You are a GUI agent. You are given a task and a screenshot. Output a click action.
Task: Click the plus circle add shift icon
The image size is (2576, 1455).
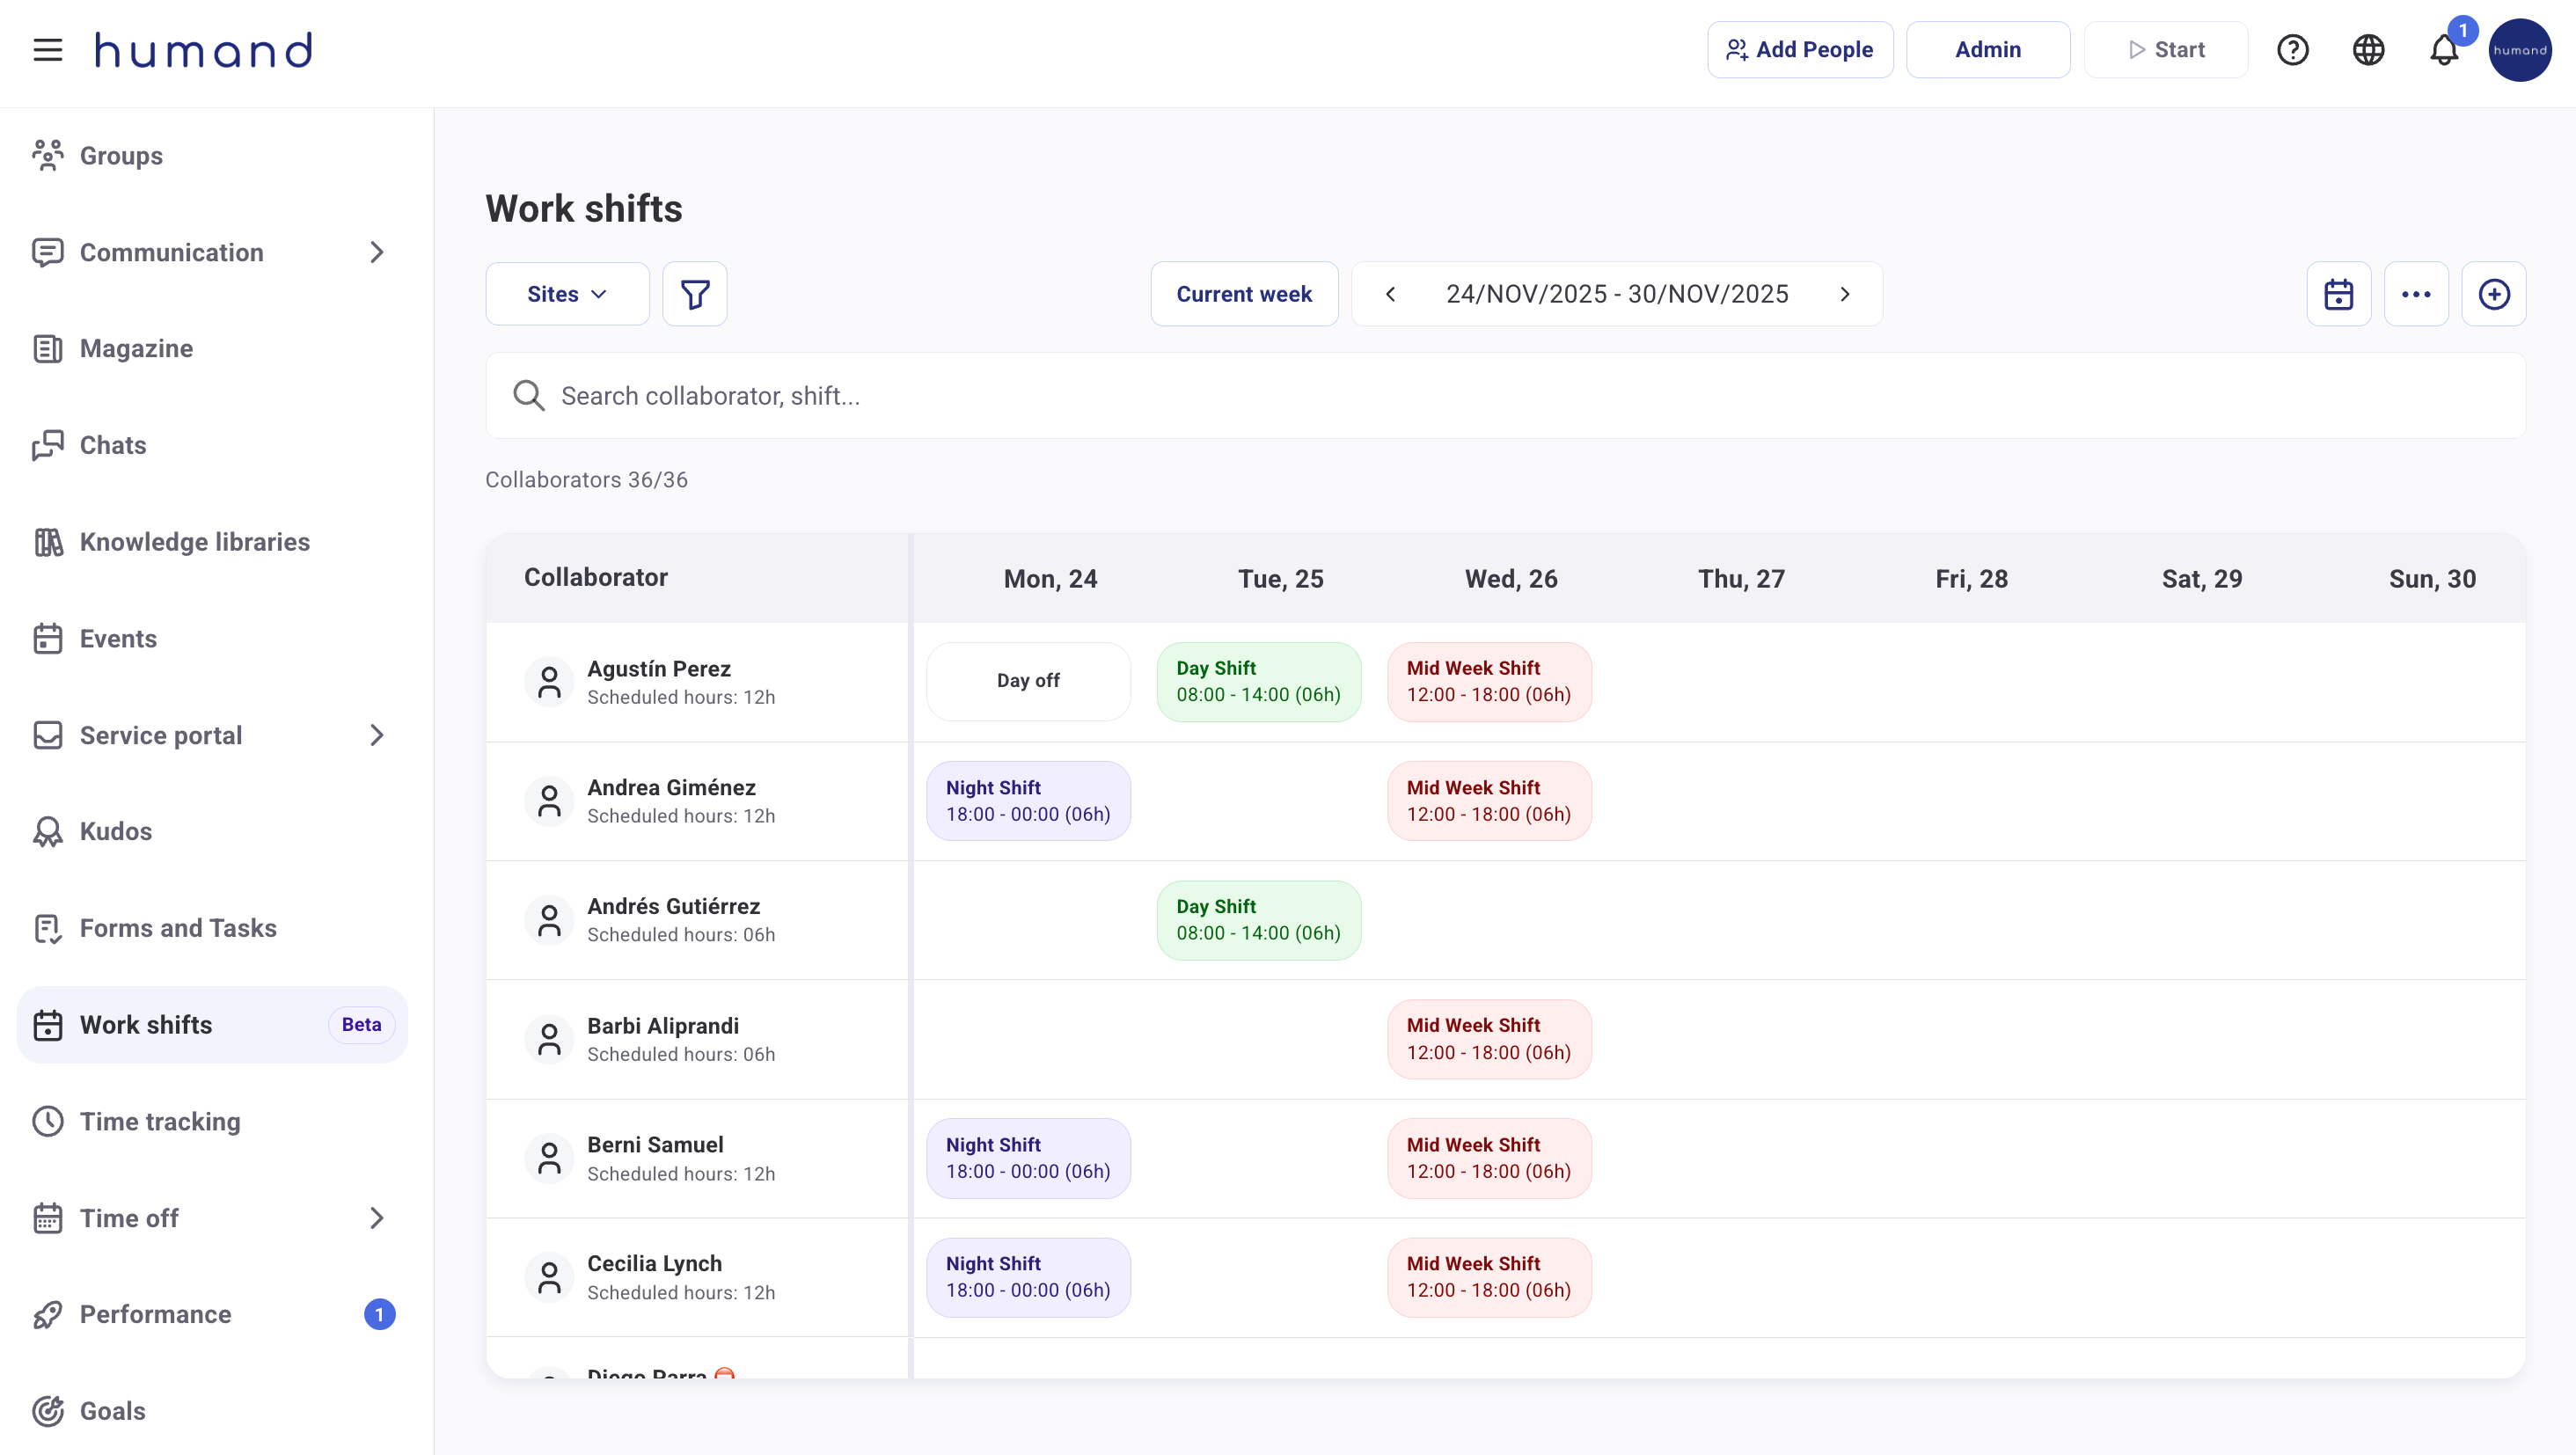2493,294
